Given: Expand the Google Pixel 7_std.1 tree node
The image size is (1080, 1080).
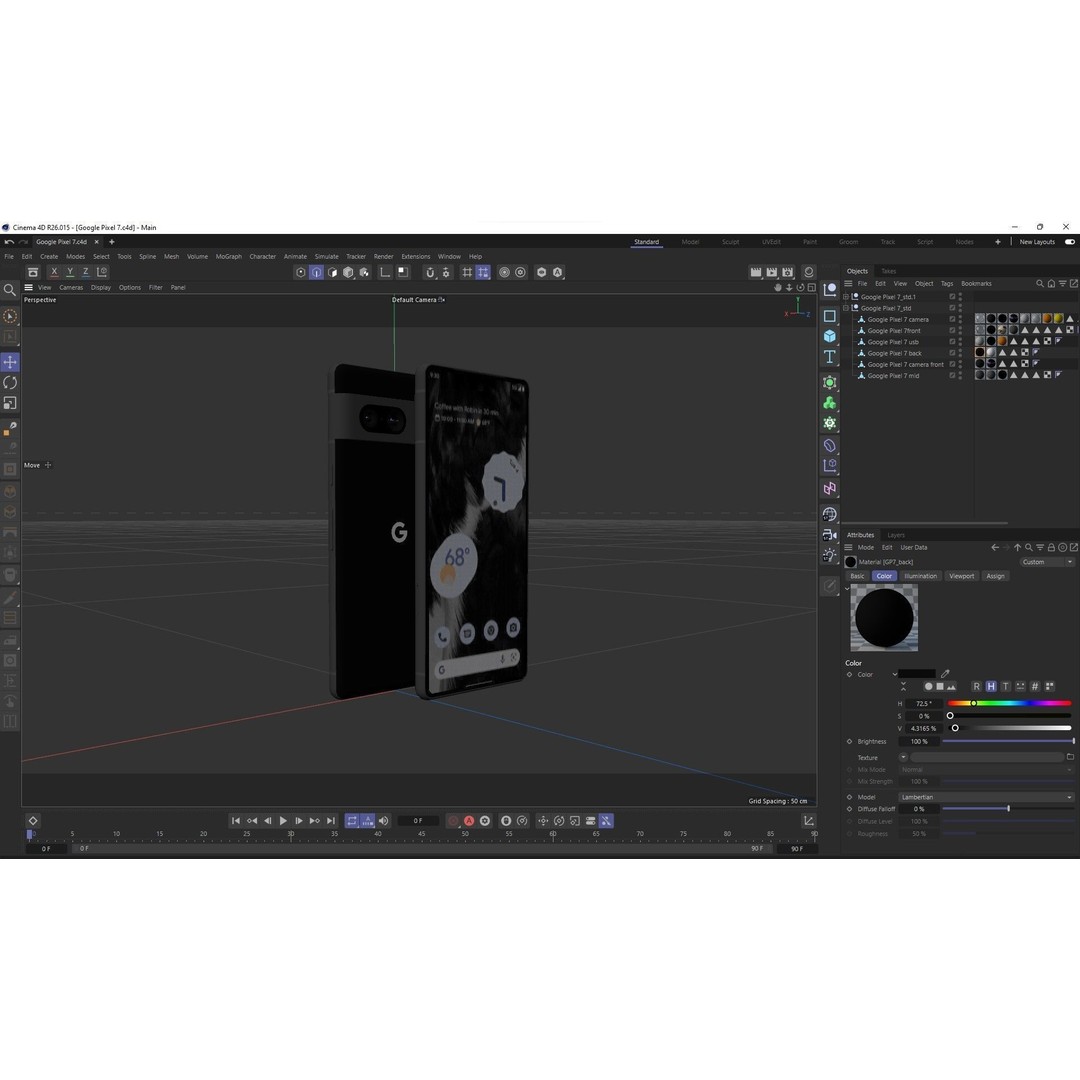Looking at the screenshot, I should tap(846, 297).
